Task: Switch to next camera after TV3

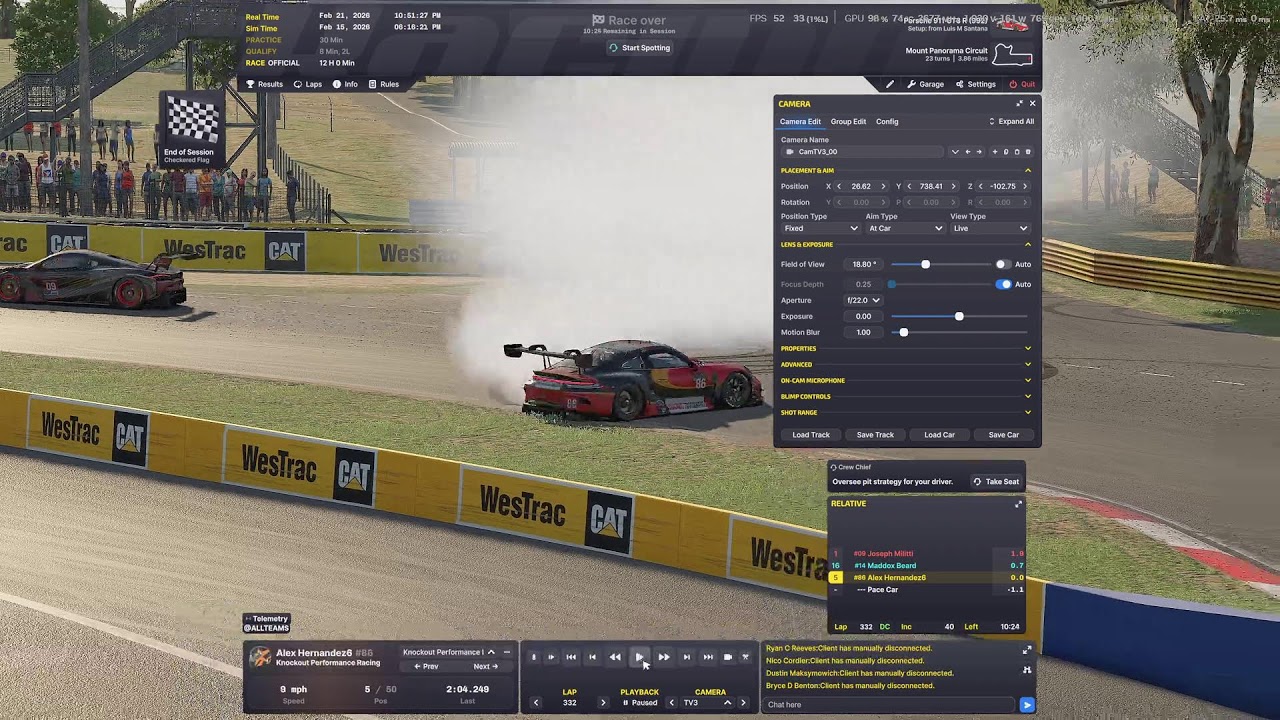Action: [743, 703]
